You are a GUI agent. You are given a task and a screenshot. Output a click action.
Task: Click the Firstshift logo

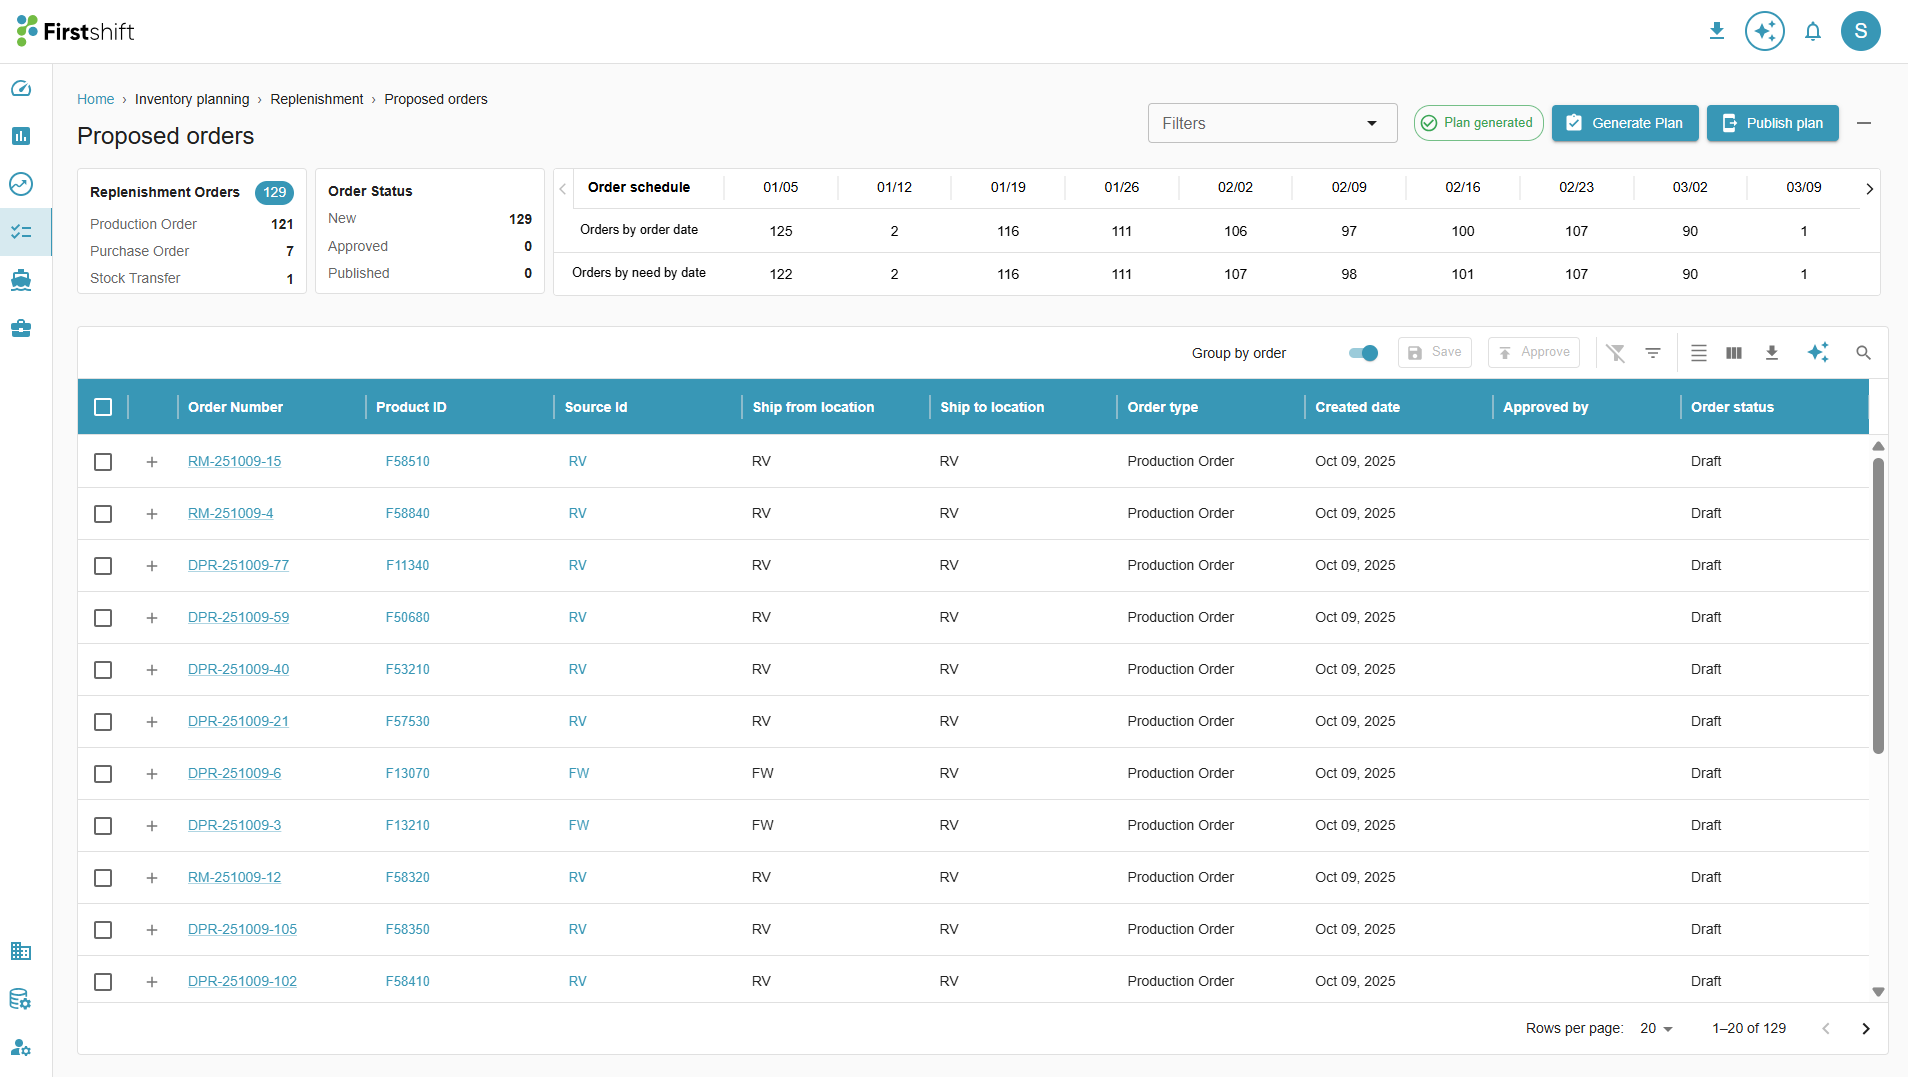click(x=75, y=31)
